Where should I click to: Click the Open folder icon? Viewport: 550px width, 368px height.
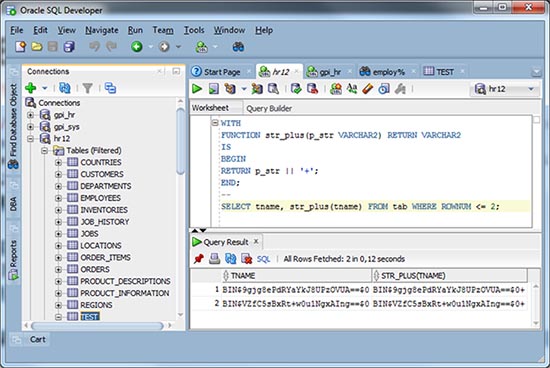[x=37, y=47]
